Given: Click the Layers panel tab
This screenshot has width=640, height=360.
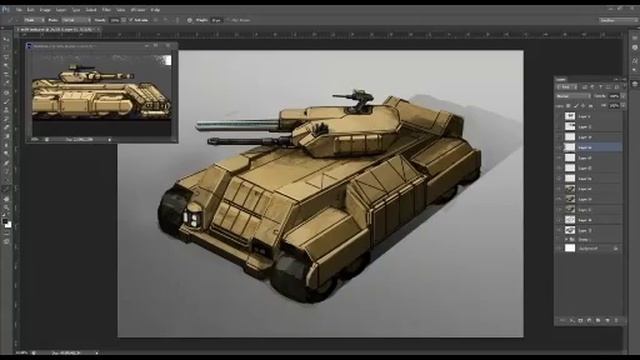Looking at the screenshot, I should (x=561, y=80).
